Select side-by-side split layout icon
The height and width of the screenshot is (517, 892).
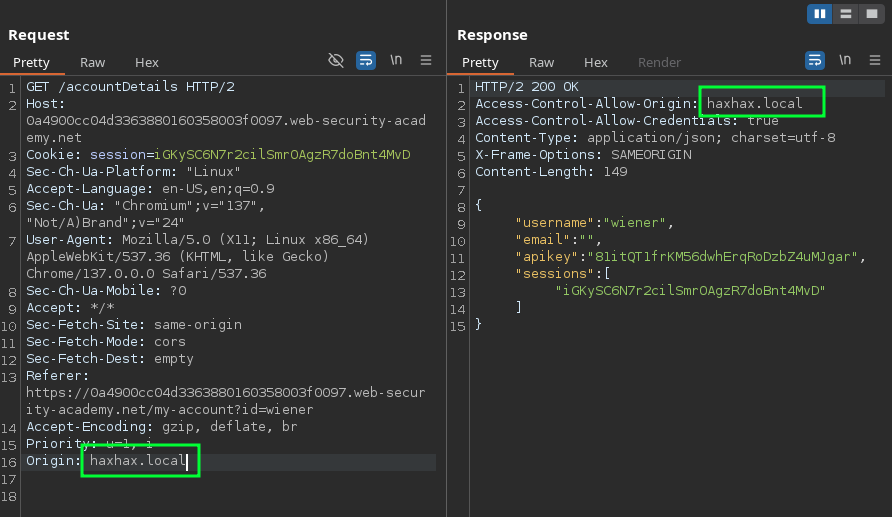coord(820,14)
